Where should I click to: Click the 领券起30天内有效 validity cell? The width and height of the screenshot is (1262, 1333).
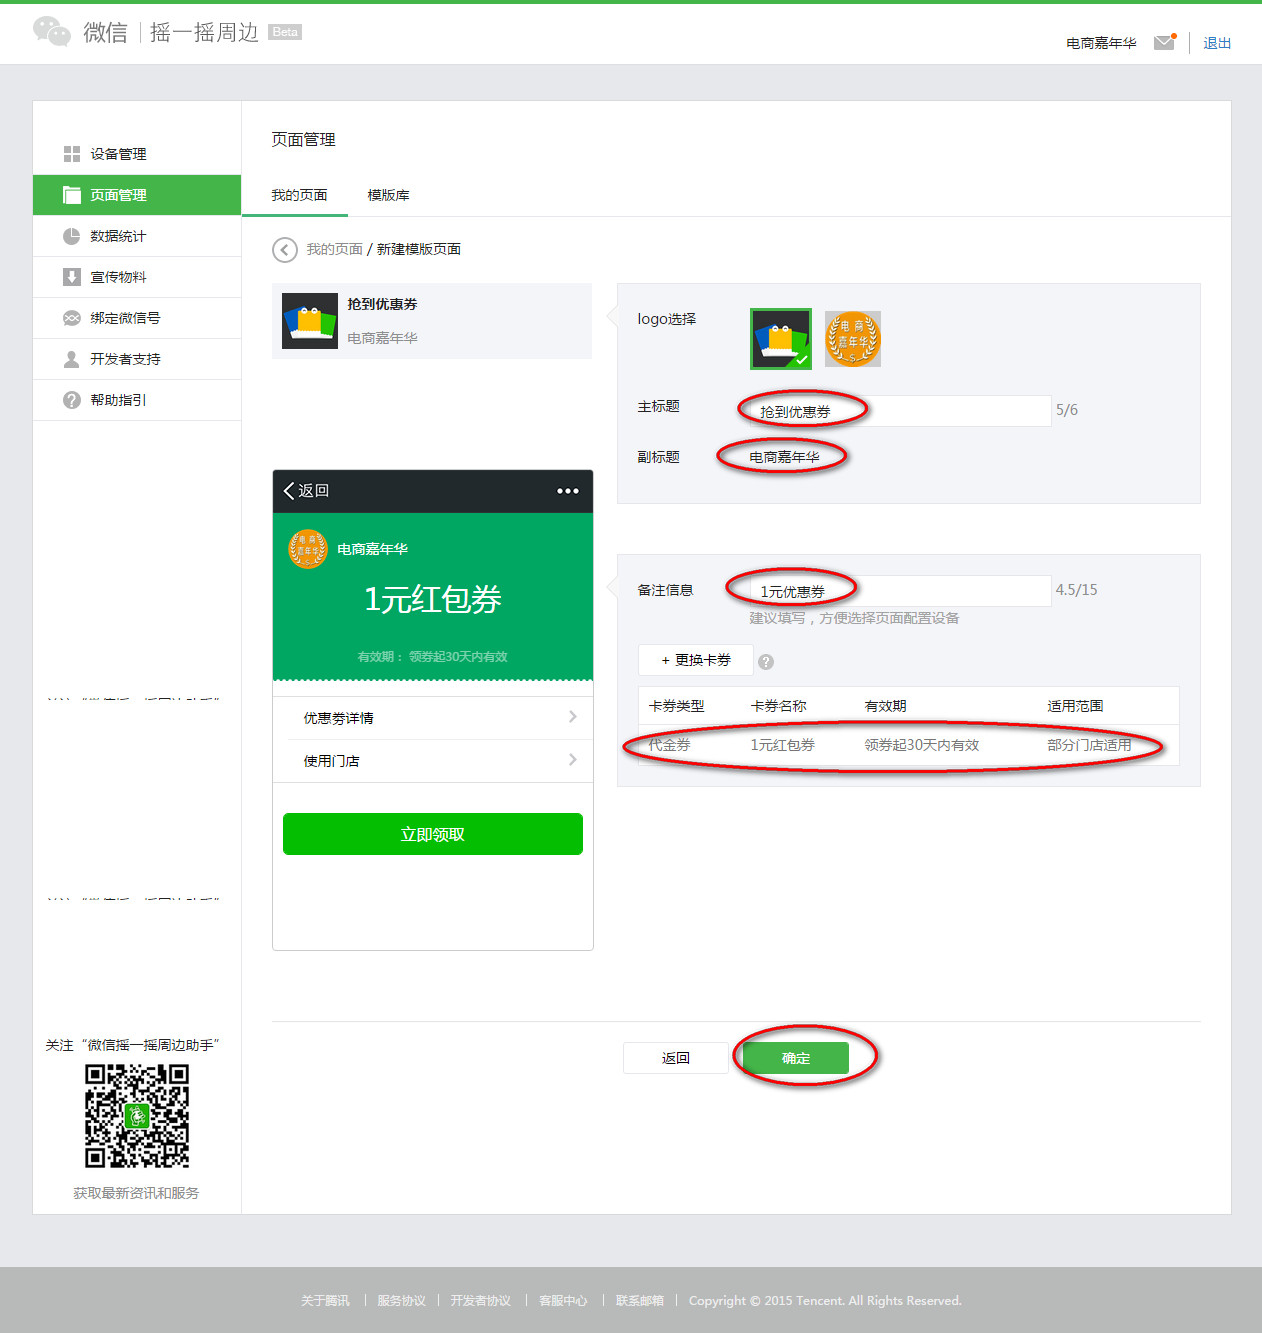point(922,745)
